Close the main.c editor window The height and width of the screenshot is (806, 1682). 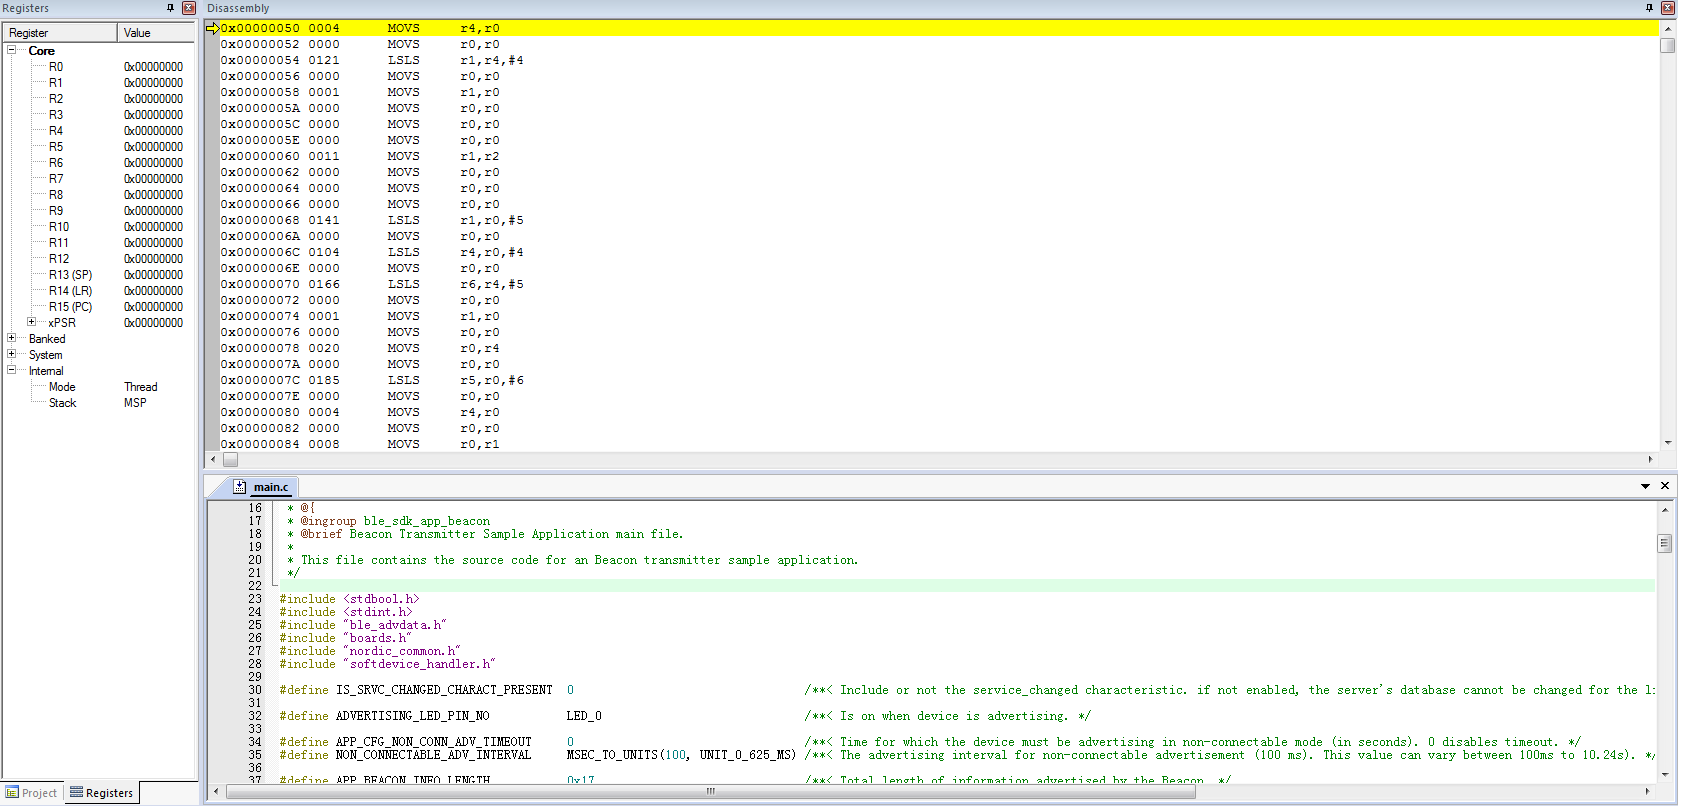(x=1665, y=486)
